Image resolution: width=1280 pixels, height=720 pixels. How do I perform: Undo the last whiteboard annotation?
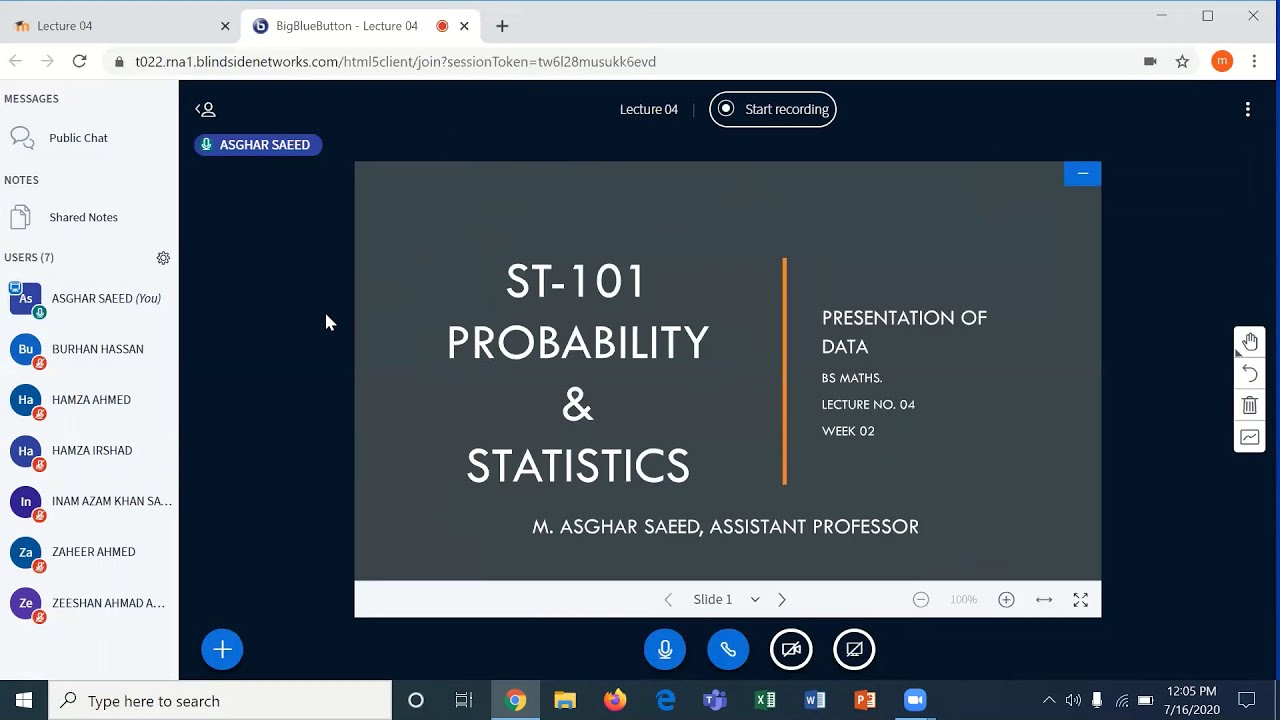click(1249, 374)
